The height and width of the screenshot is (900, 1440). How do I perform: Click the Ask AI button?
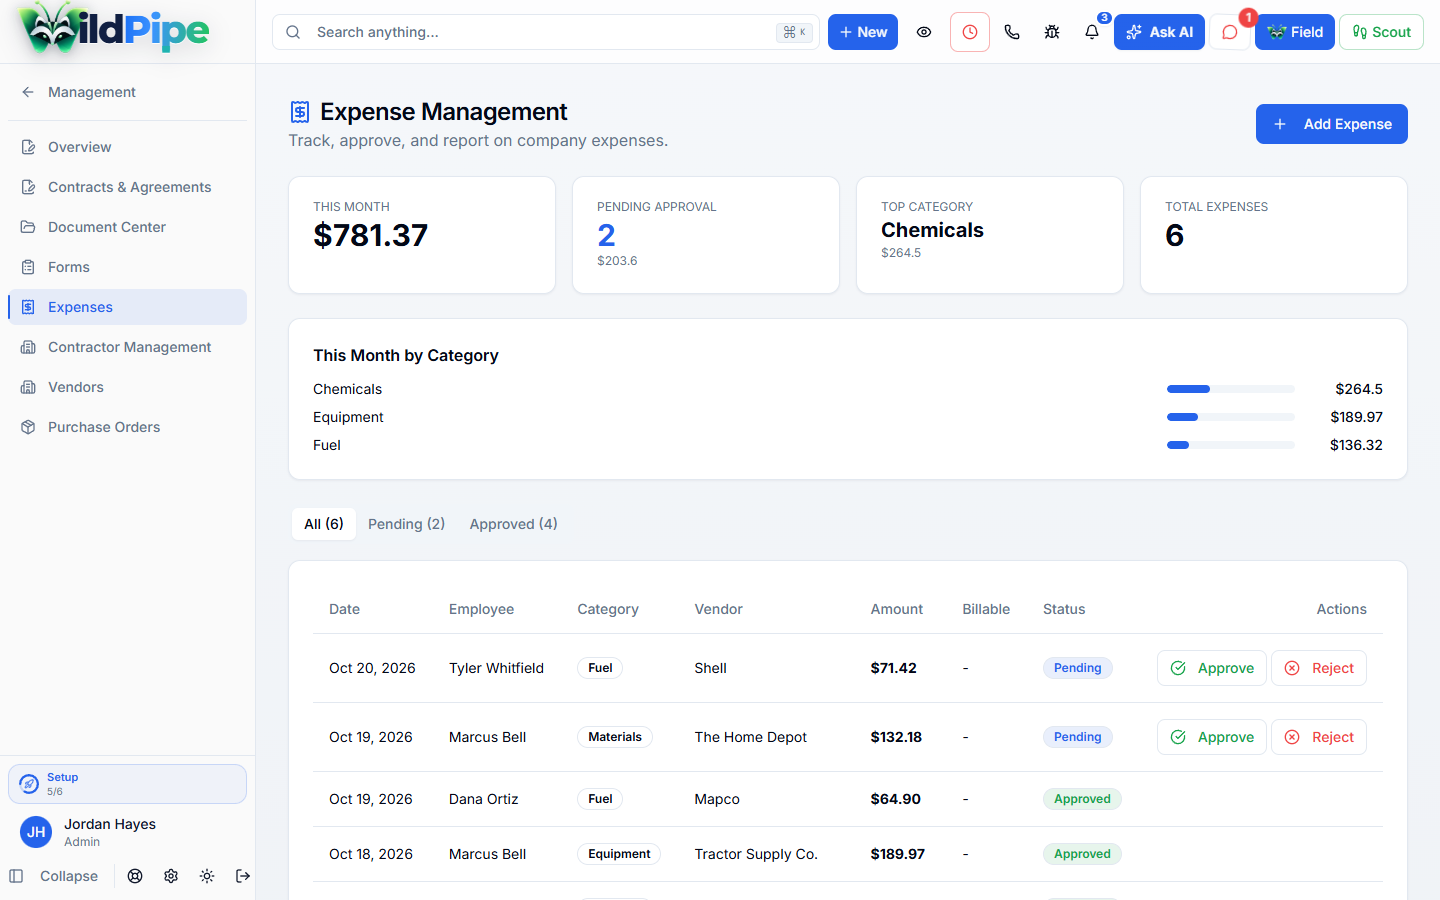click(1159, 32)
